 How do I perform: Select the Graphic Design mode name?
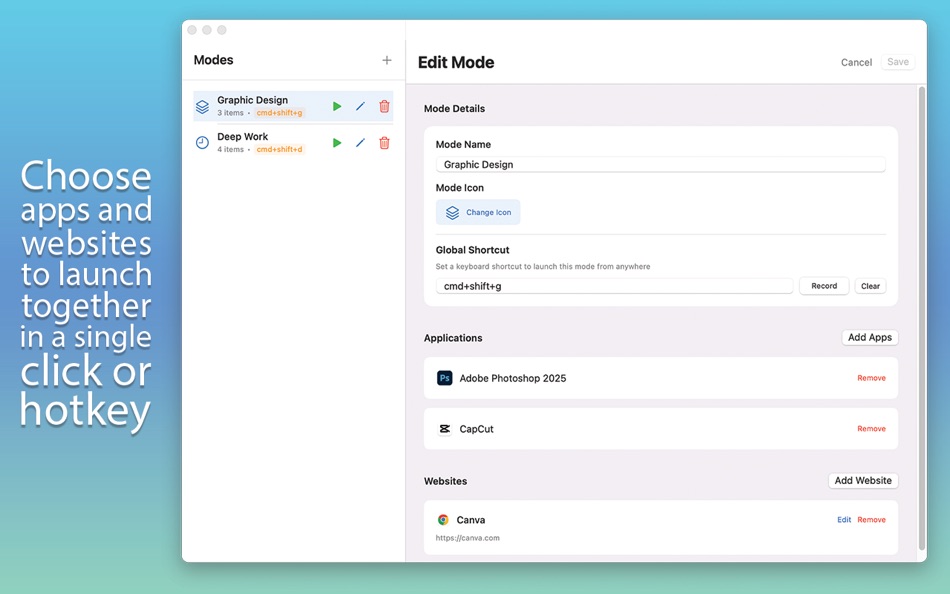(253, 100)
